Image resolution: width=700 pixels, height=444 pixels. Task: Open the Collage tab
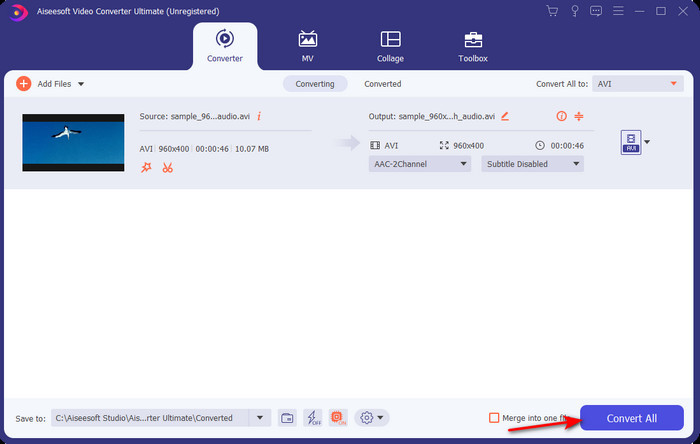[x=390, y=46]
